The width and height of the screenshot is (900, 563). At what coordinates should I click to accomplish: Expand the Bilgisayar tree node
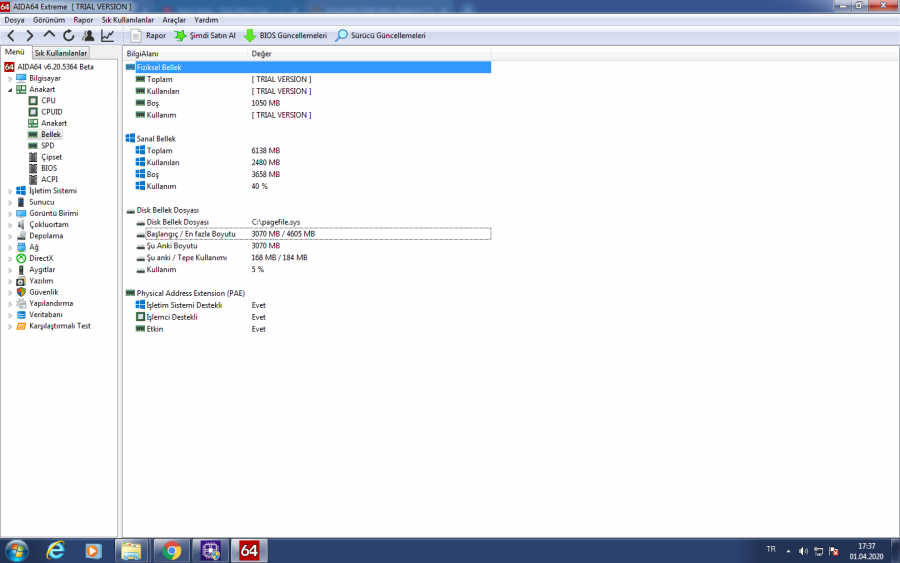tap(10, 79)
